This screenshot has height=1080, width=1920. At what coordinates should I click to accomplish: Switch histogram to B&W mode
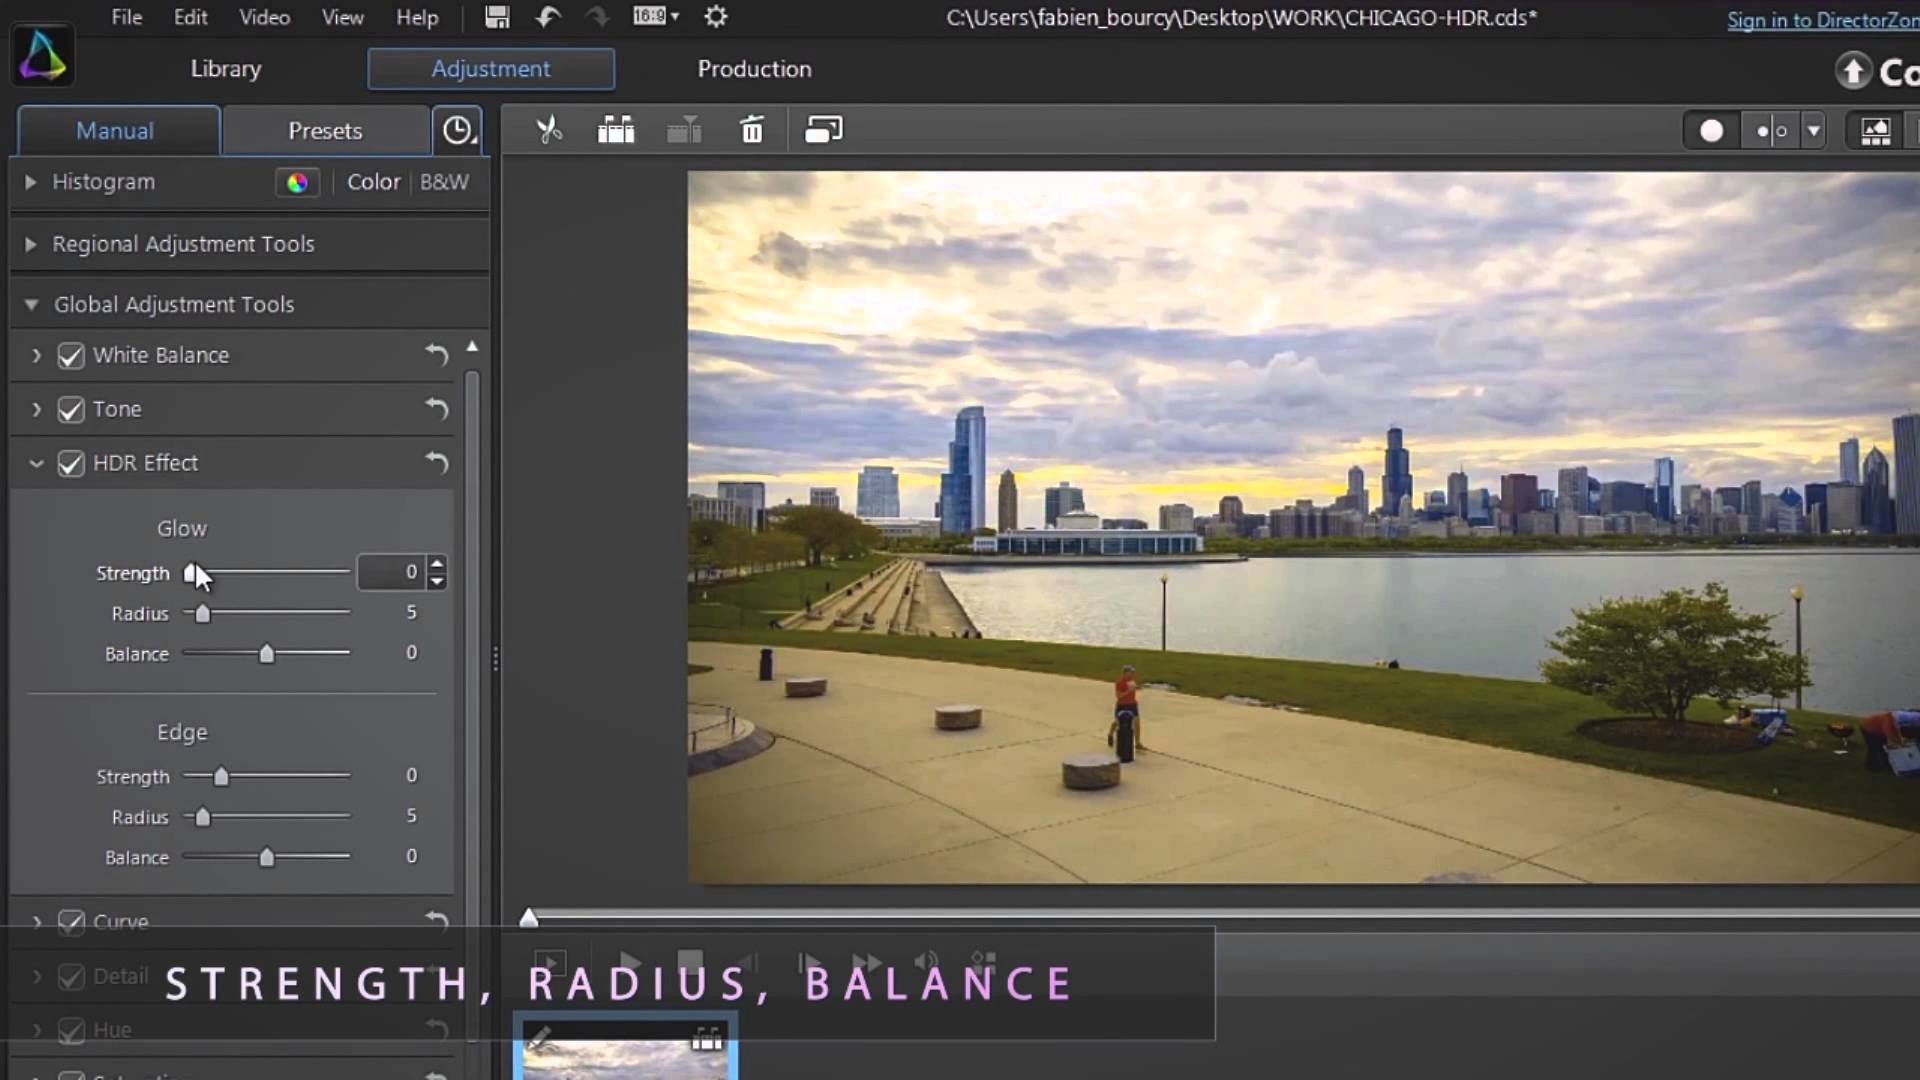pos(444,182)
